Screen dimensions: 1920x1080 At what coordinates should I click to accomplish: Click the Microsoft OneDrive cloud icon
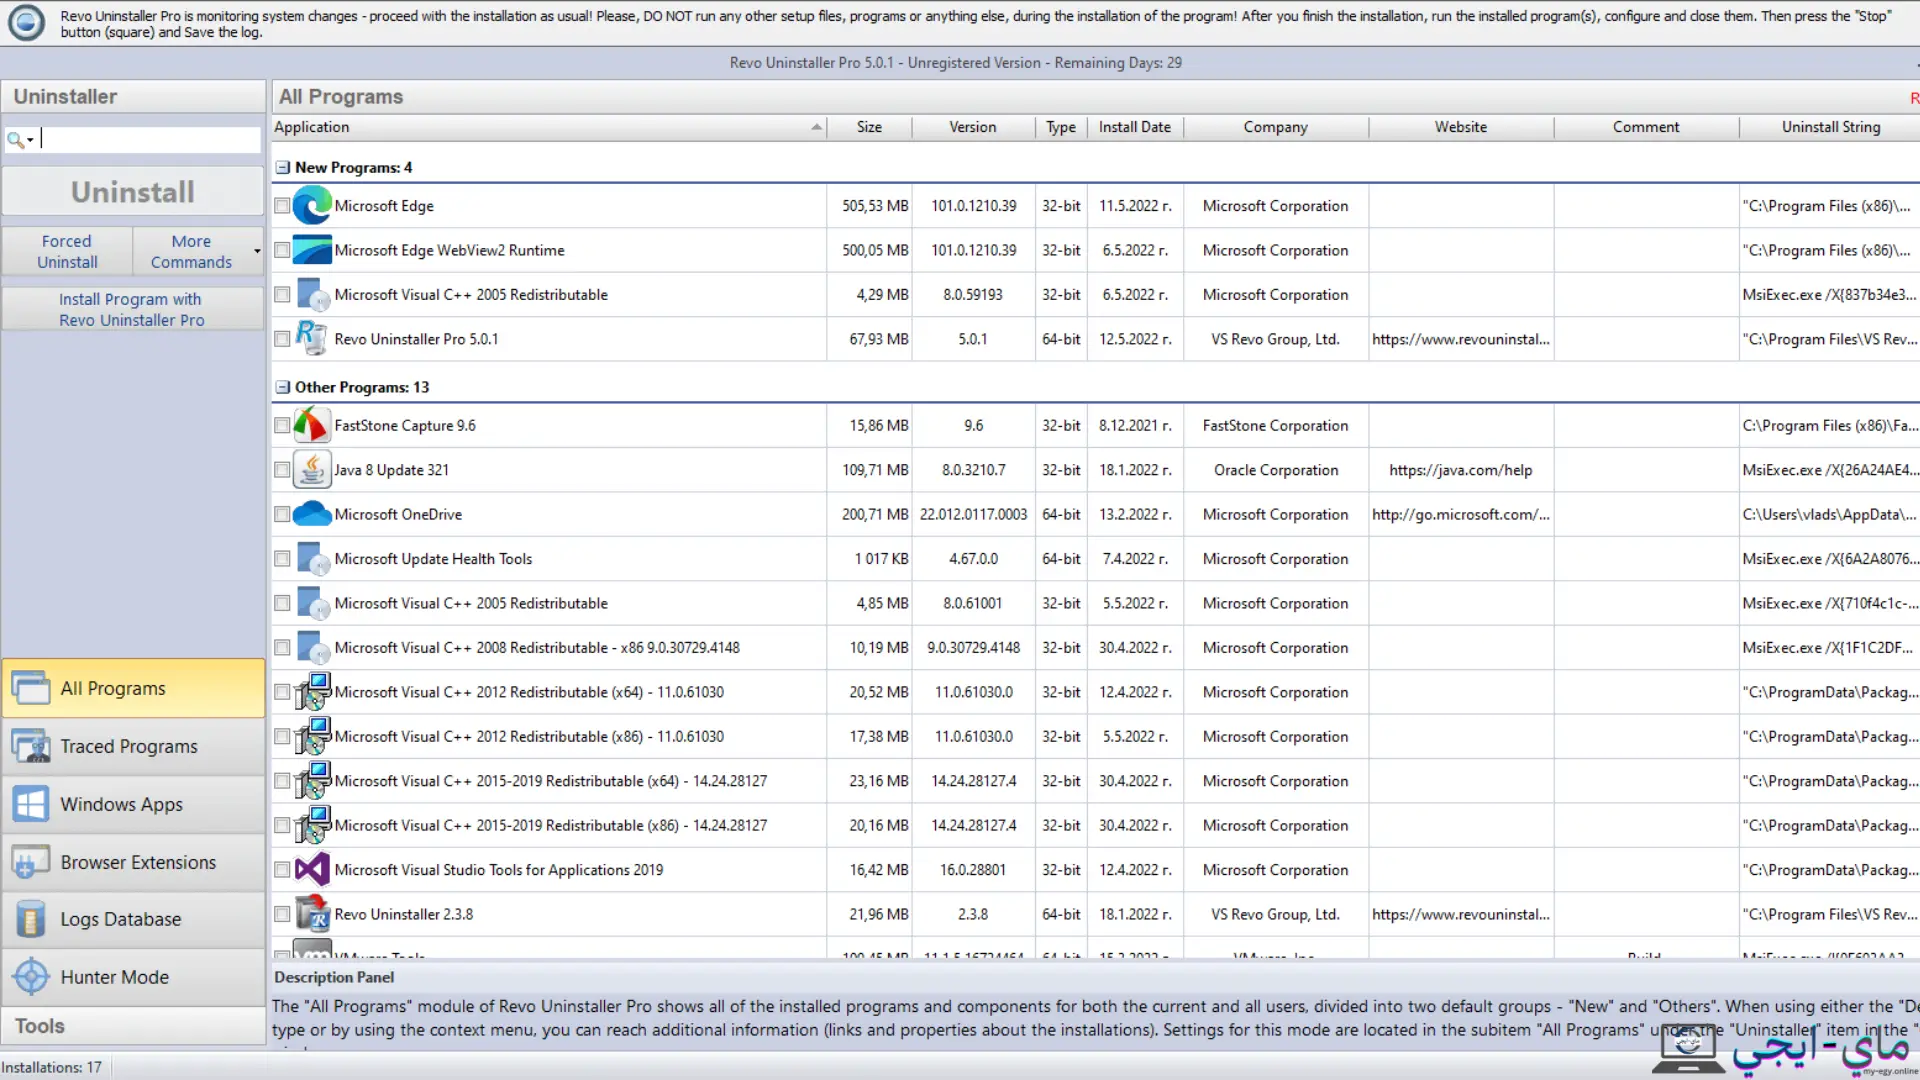312,514
